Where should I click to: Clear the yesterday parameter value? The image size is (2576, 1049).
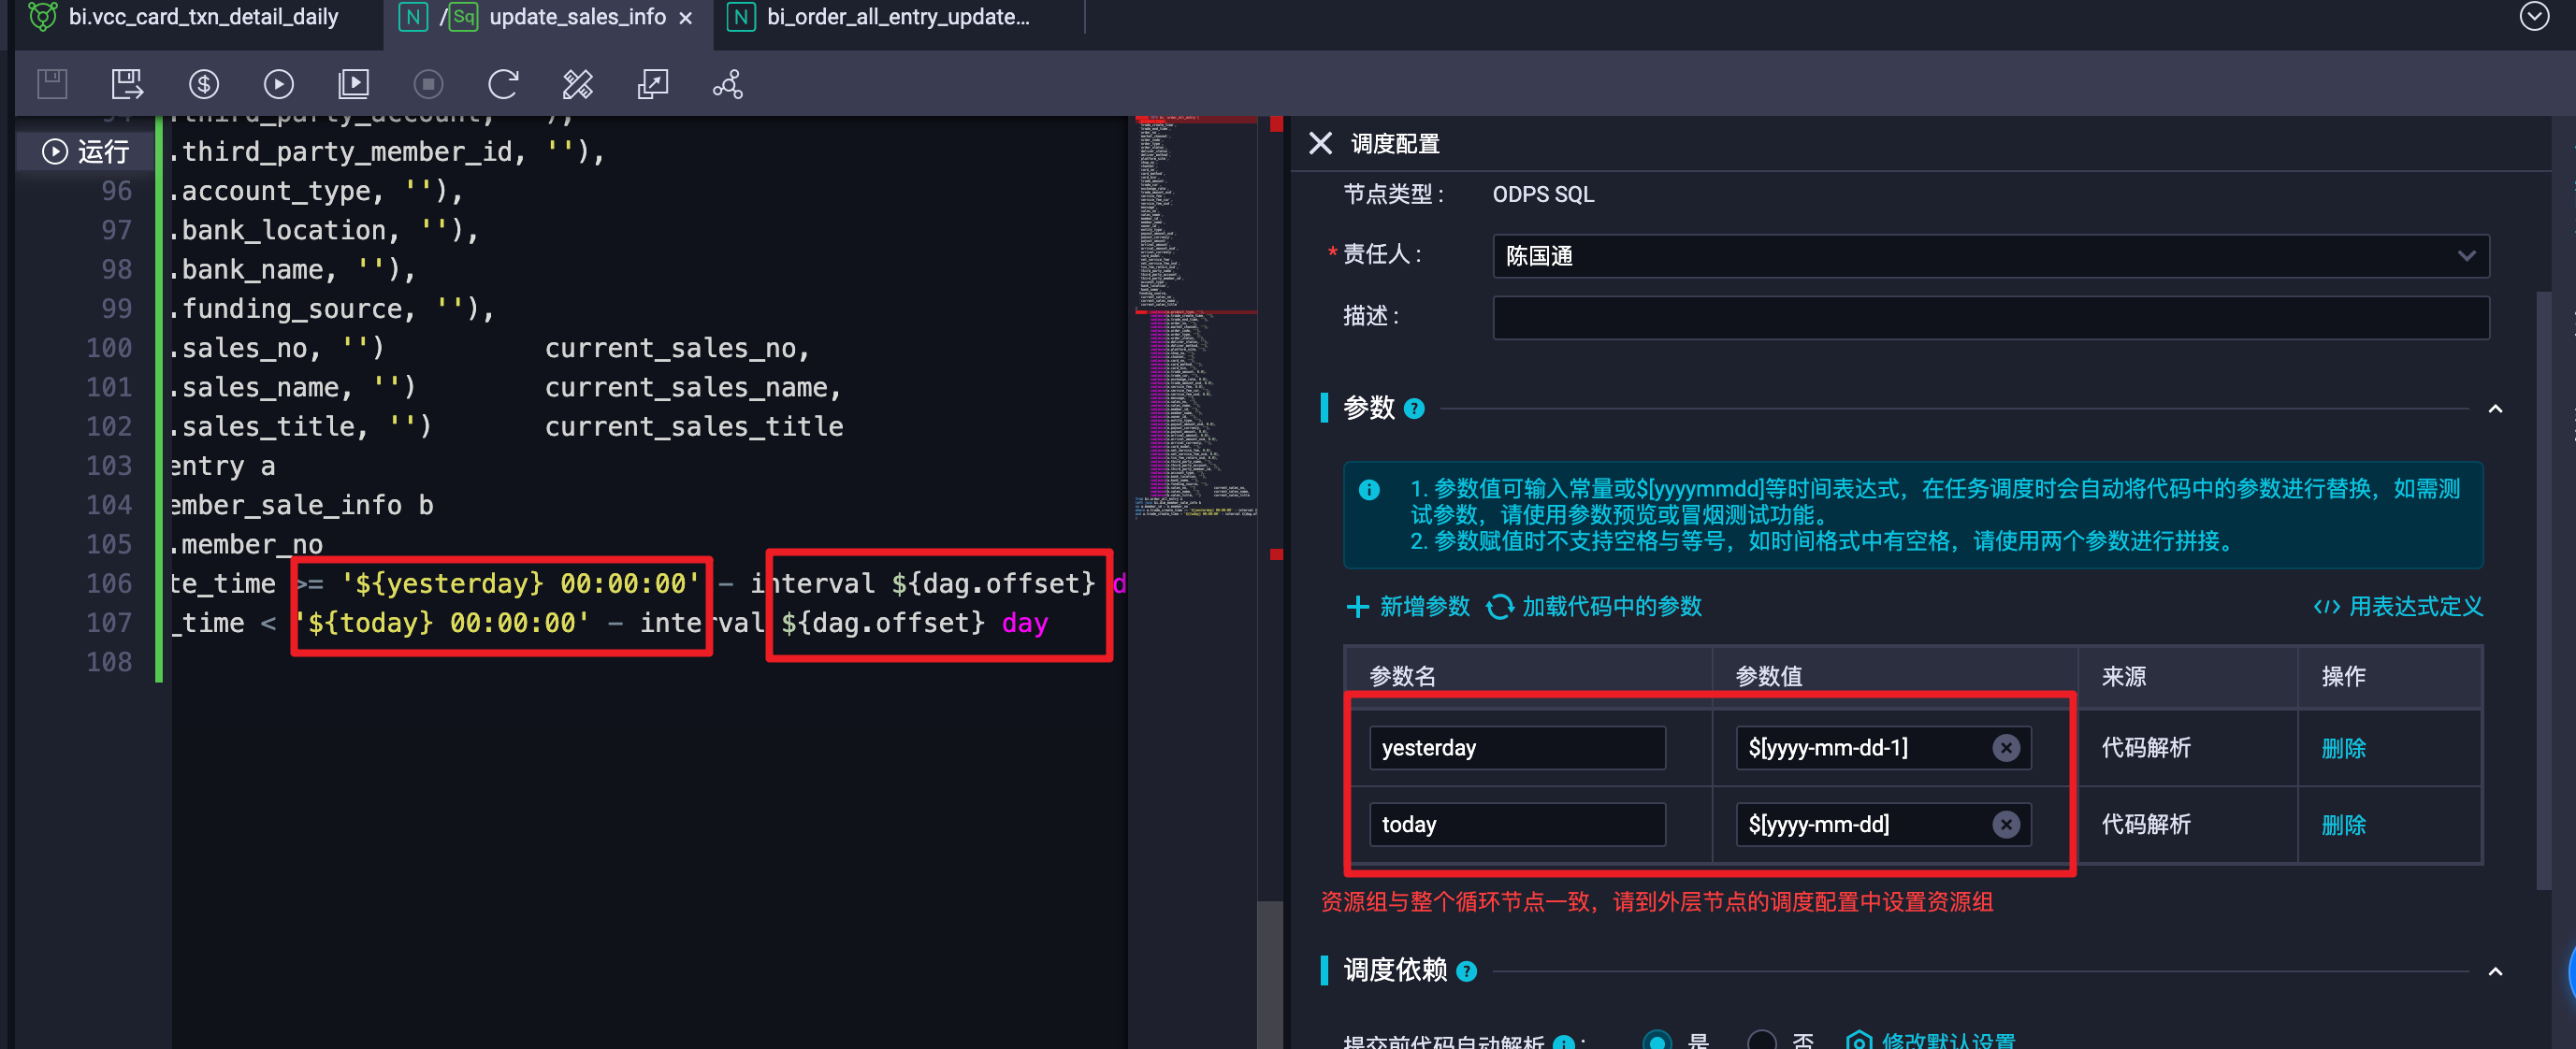(x=2006, y=748)
